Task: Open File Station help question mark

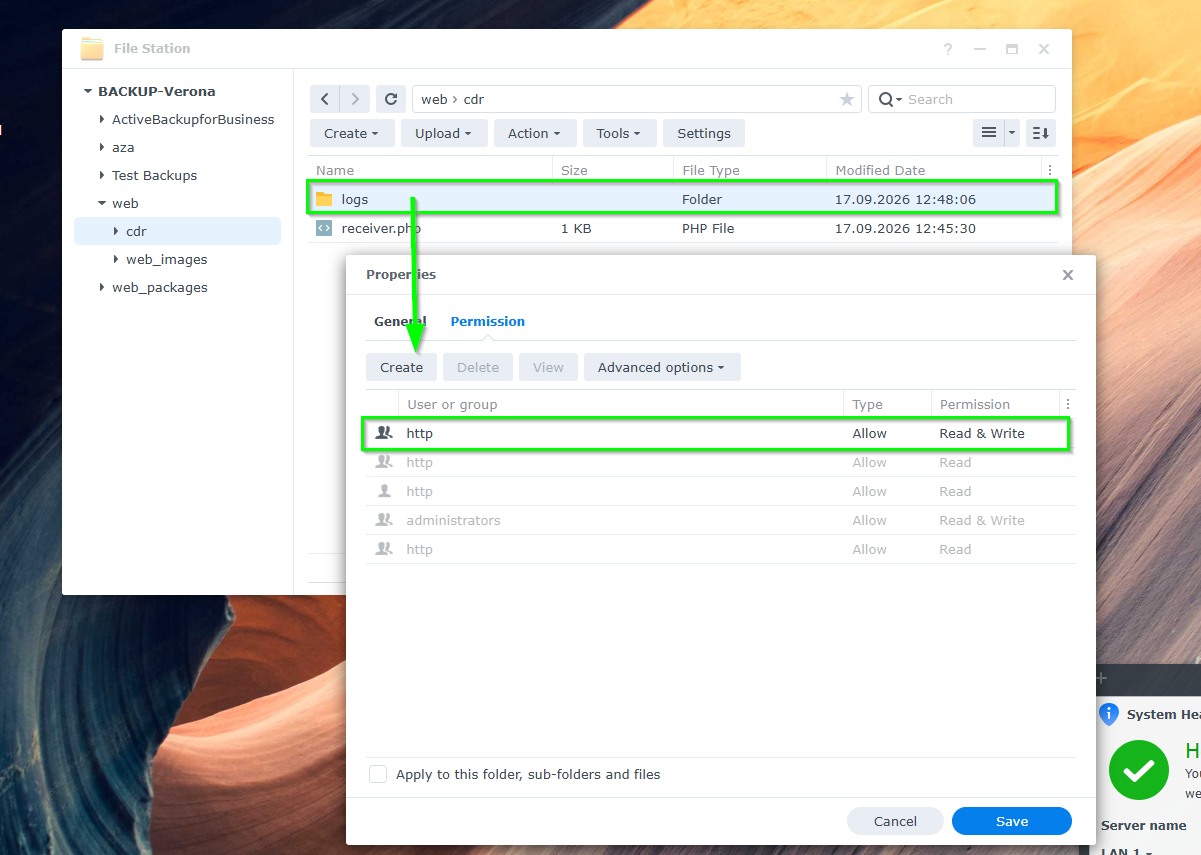Action: [948, 49]
